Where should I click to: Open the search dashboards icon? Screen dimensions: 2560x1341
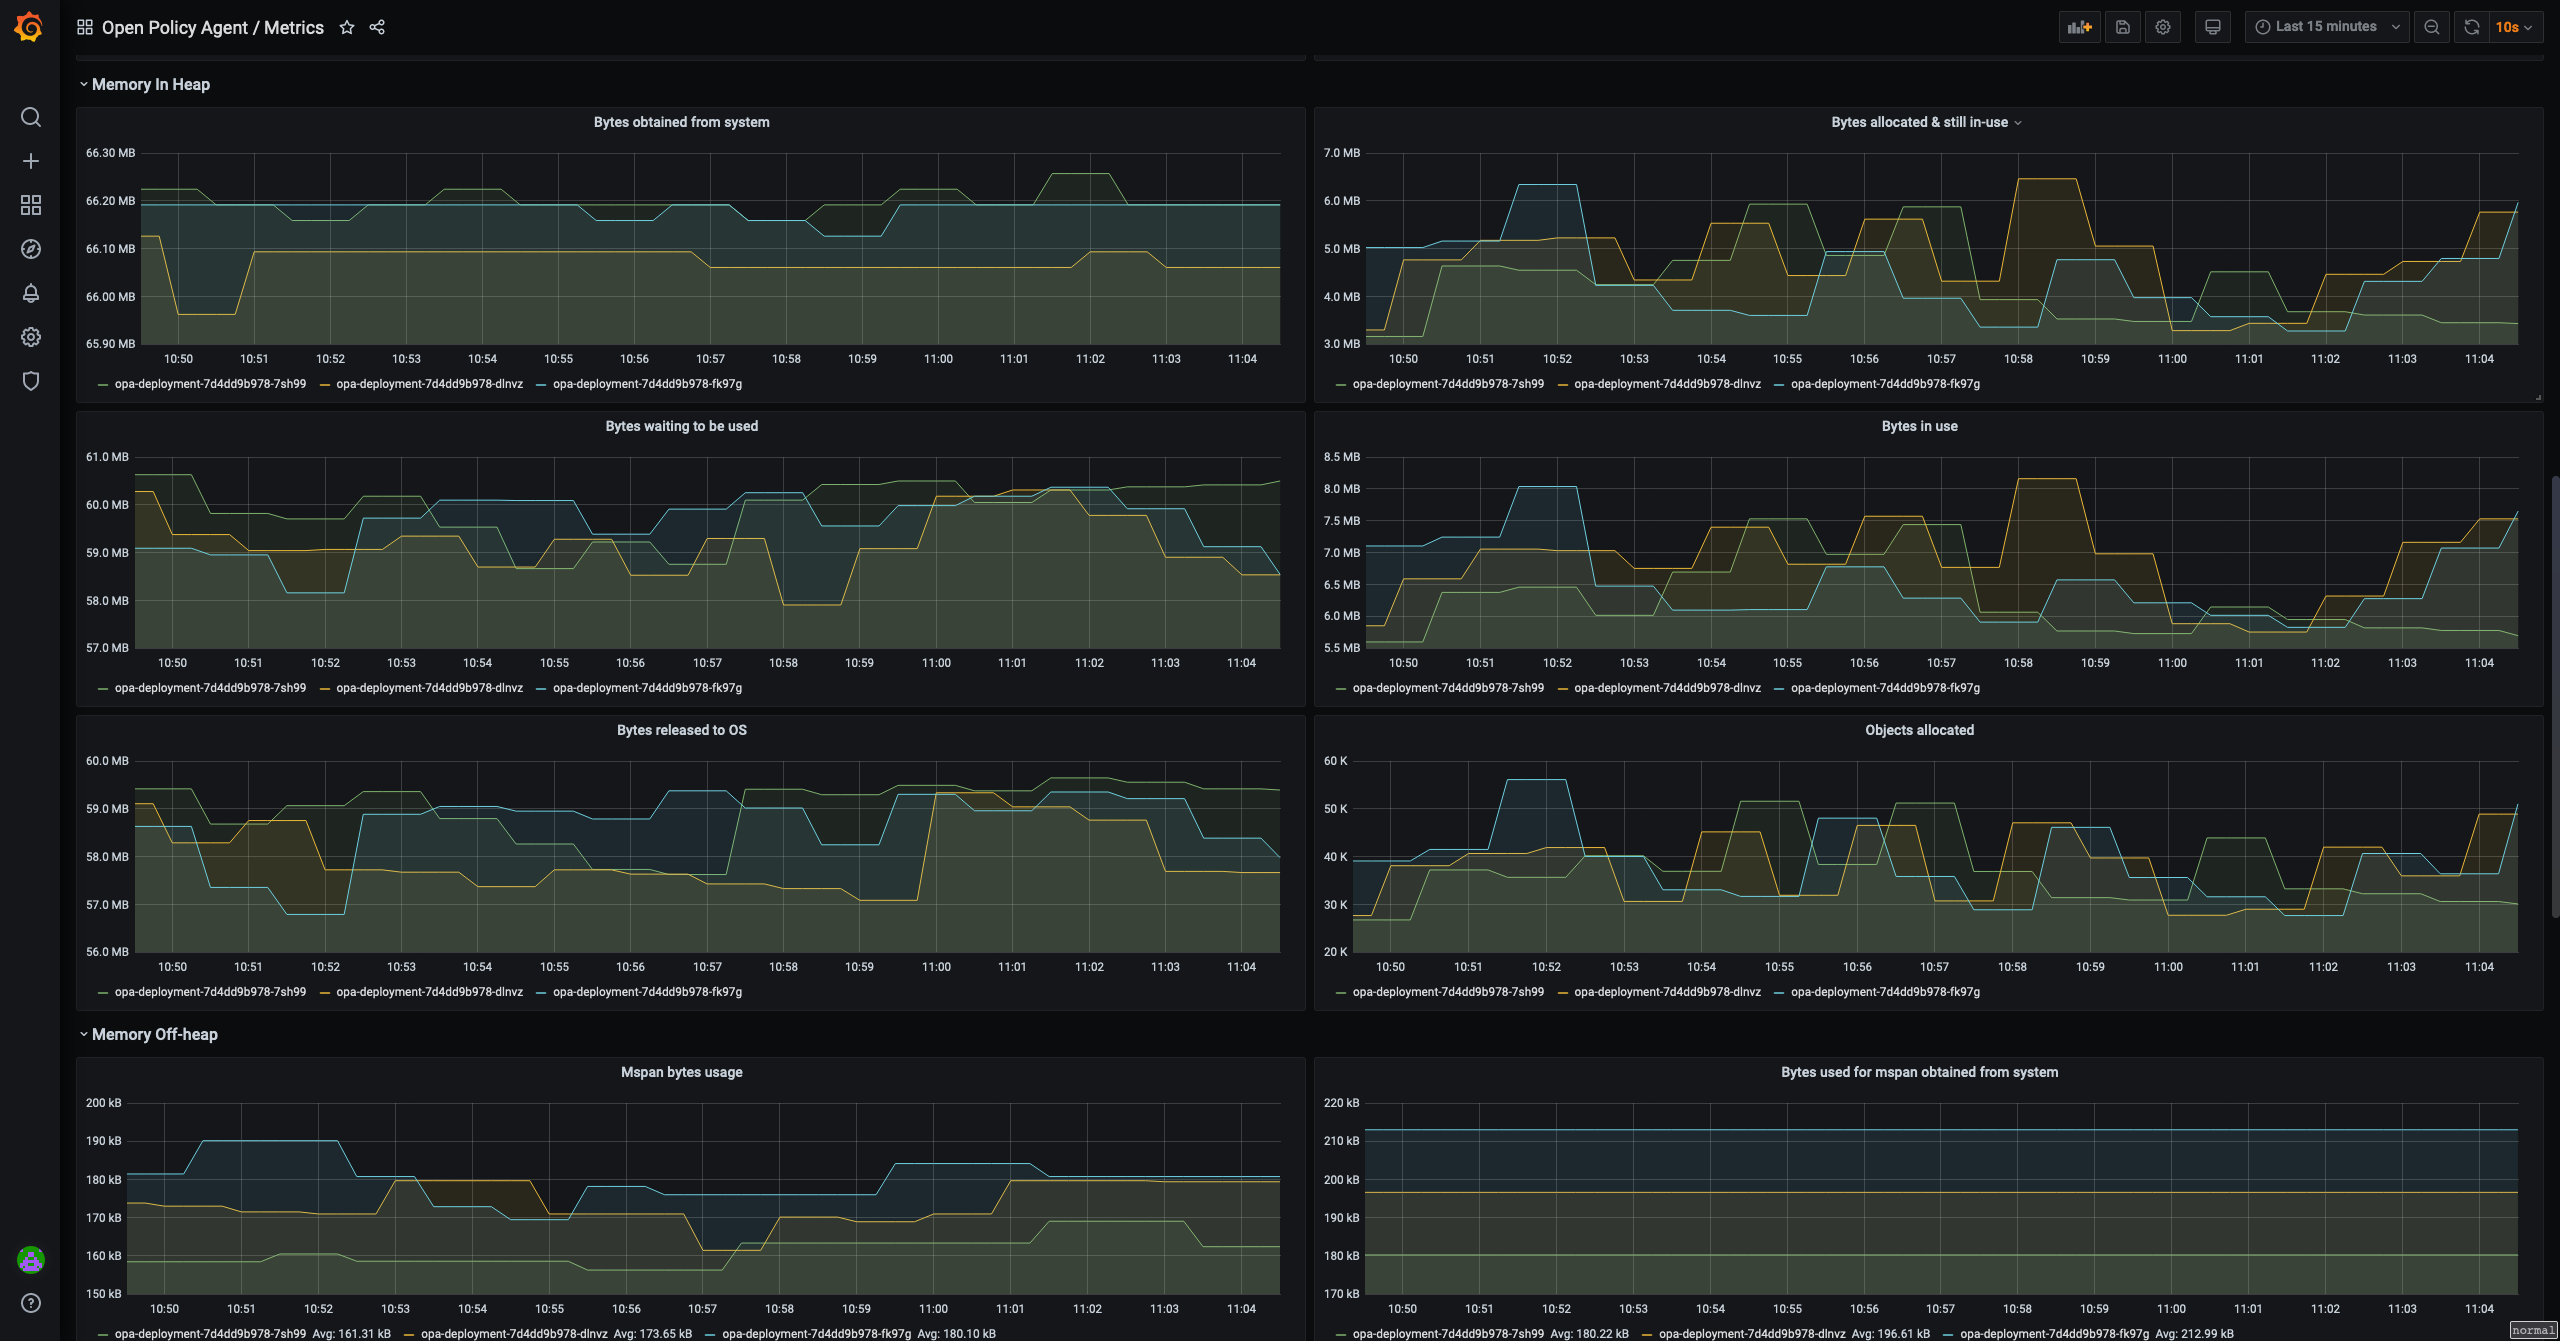pyautogui.click(x=31, y=117)
